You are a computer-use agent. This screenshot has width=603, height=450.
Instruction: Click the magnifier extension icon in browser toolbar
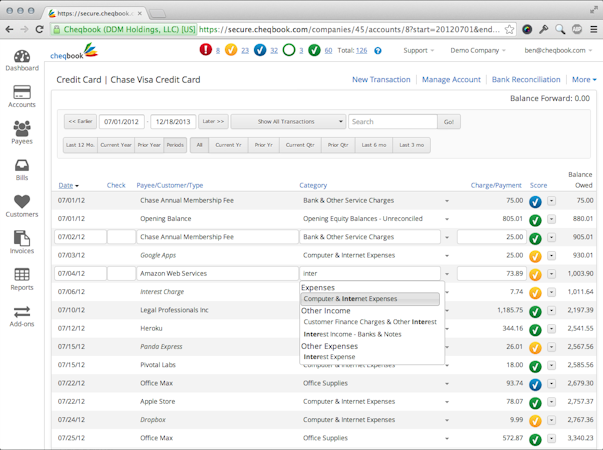[560, 29]
